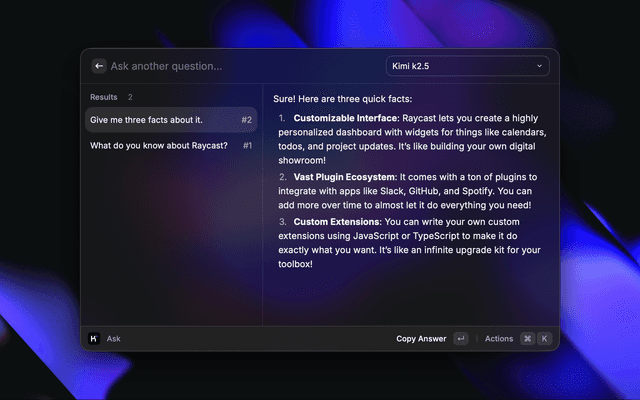Viewport: 640px width, 400px height.
Task: Open the Kimi k2.5 model dropdown
Action: [467, 66]
